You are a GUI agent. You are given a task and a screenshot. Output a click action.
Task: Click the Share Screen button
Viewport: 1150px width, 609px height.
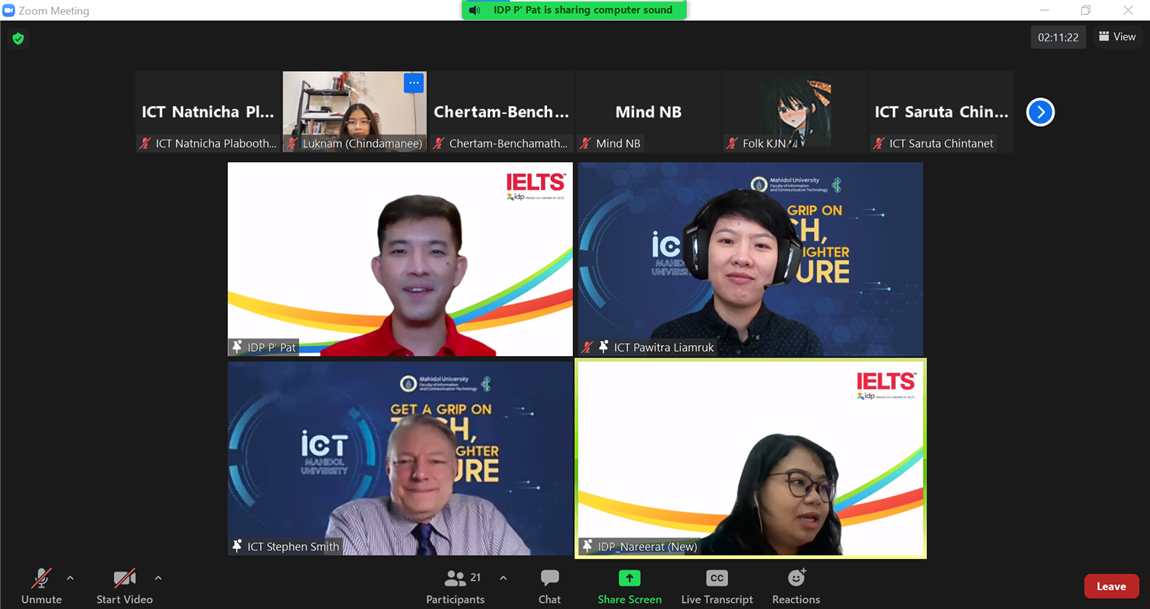(x=629, y=585)
